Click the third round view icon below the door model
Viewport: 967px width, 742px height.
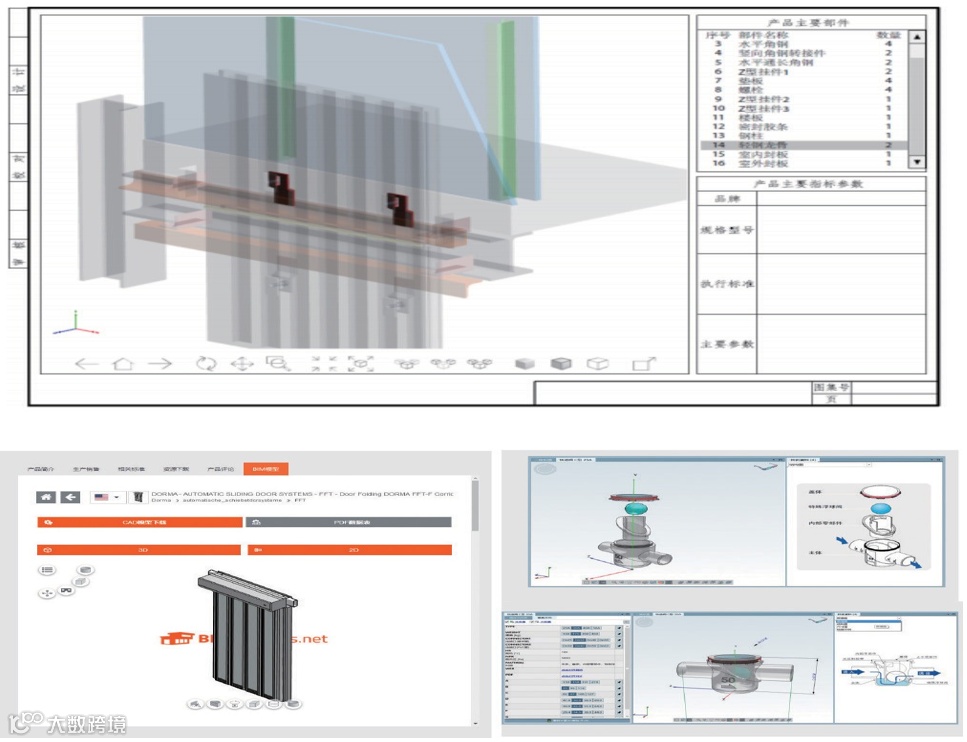coord(235,704)
